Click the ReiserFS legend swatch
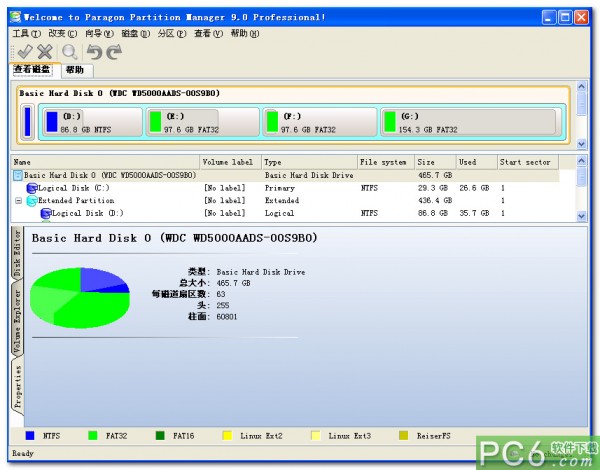 tap(403, 436)
